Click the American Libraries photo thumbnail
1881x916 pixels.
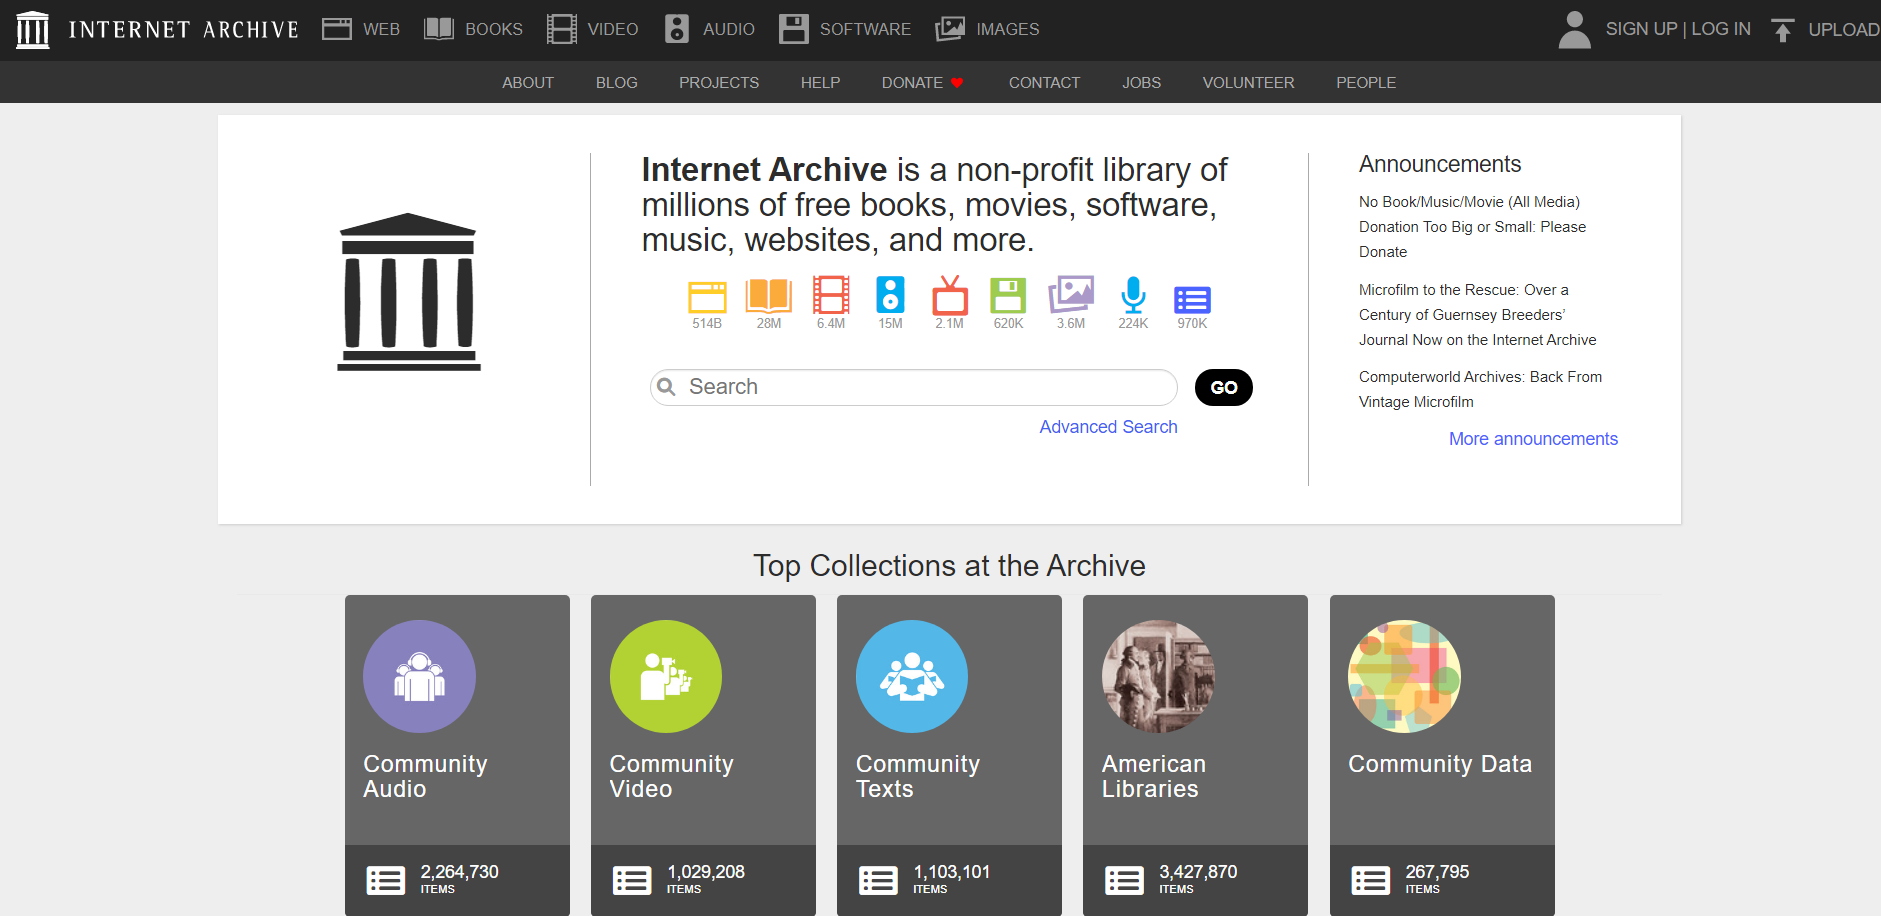pyautogui.click(x=1158, y=676)
